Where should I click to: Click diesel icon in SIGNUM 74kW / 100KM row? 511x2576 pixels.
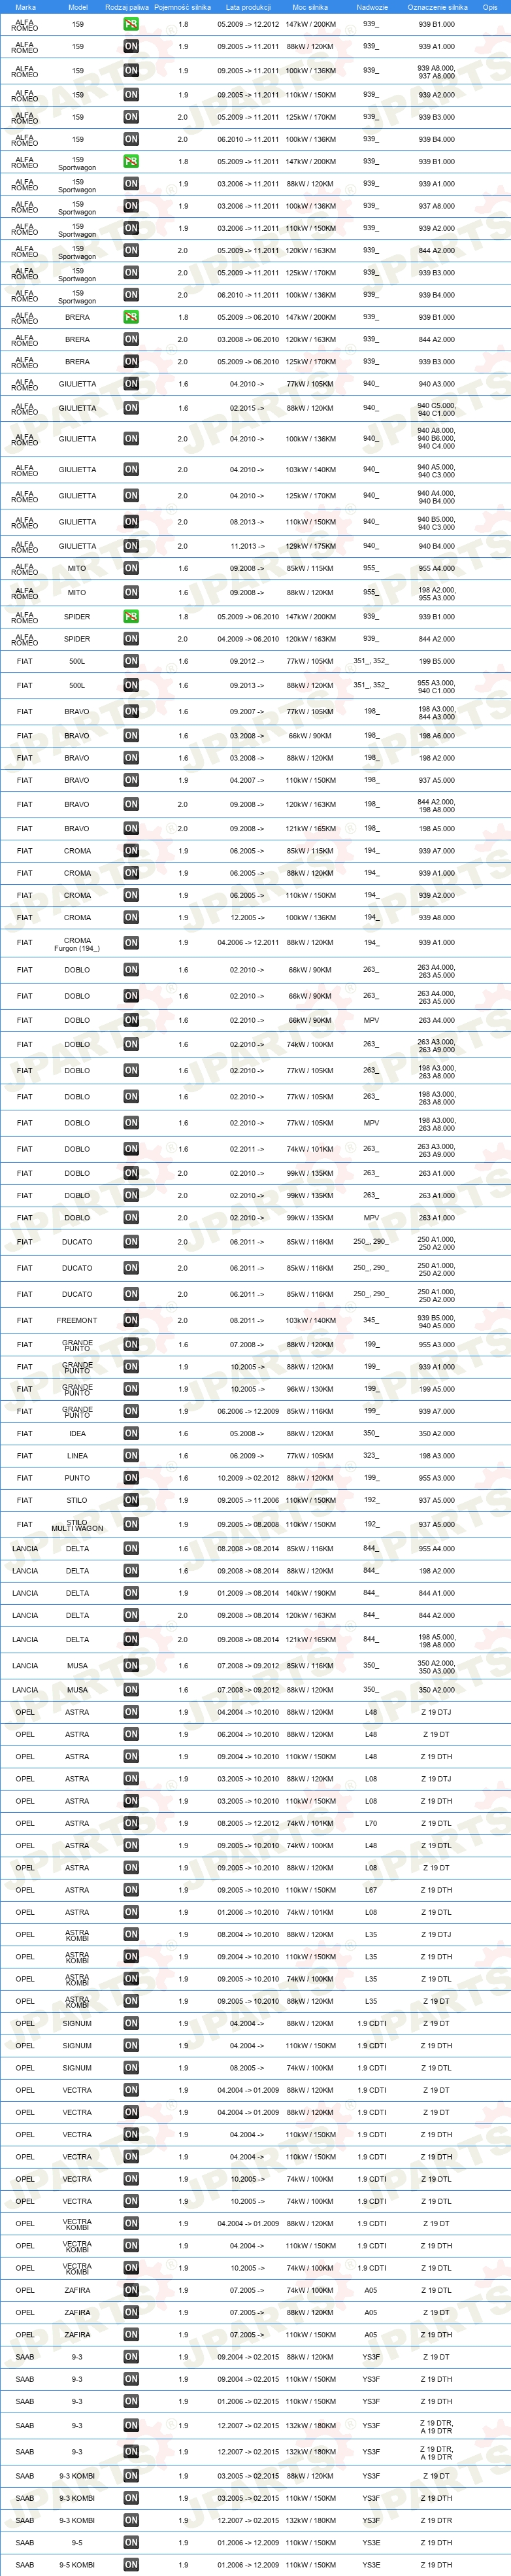[131, 2068]
